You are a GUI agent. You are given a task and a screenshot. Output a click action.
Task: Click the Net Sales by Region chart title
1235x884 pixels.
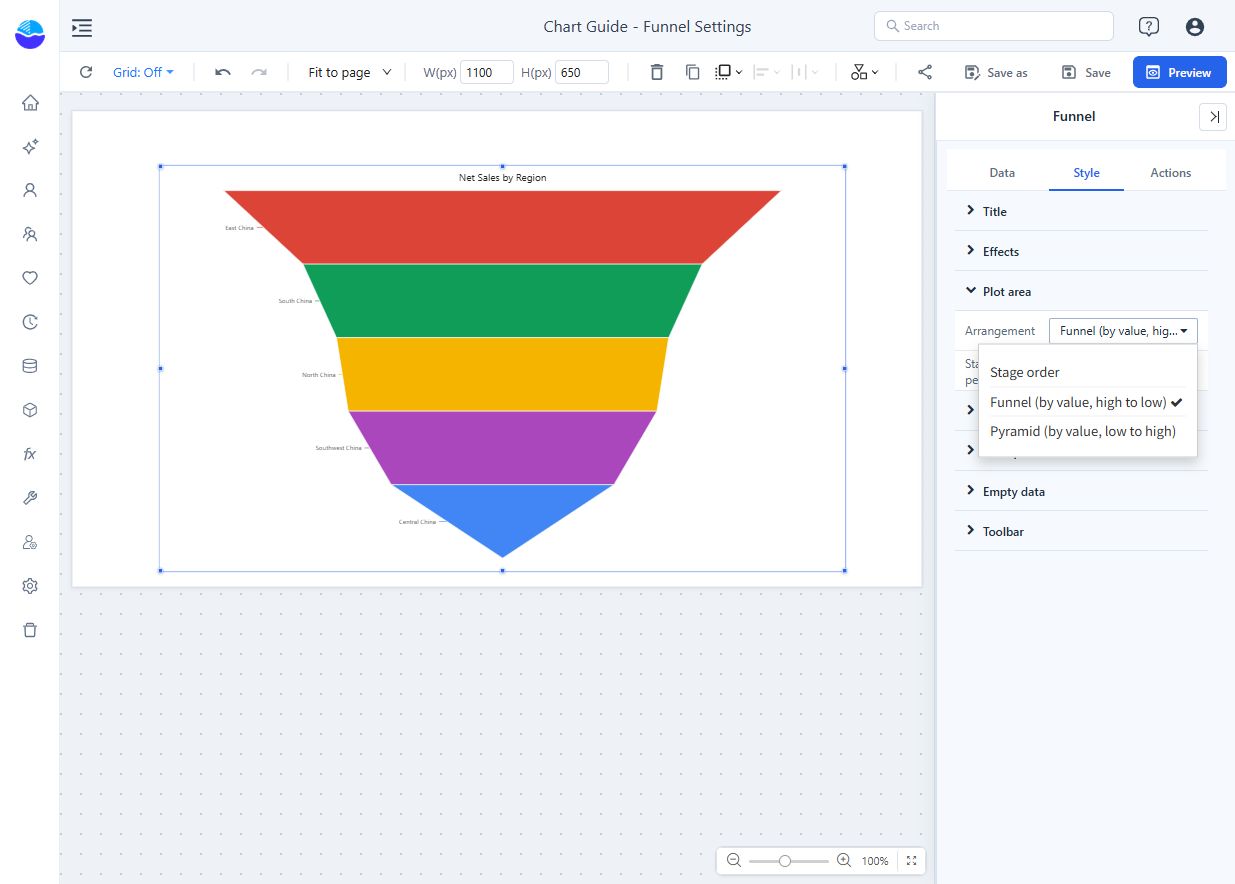pos(502,178)
